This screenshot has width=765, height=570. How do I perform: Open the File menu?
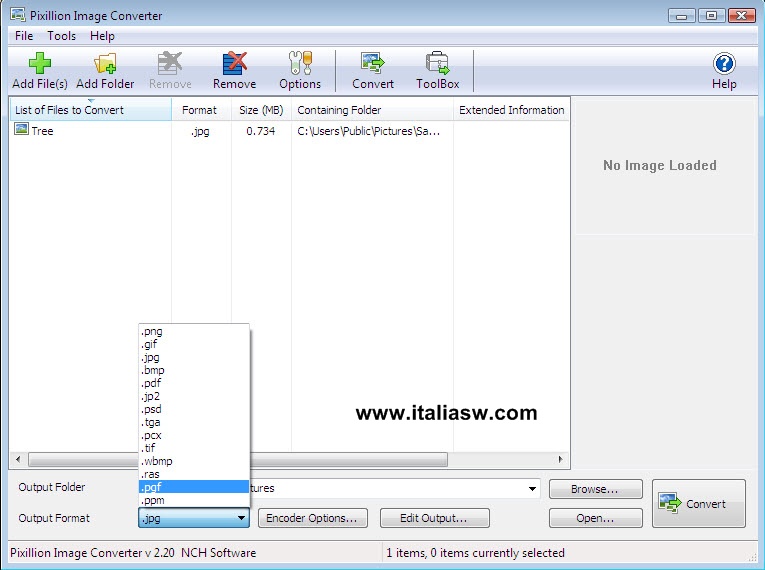tap(24, 36)
